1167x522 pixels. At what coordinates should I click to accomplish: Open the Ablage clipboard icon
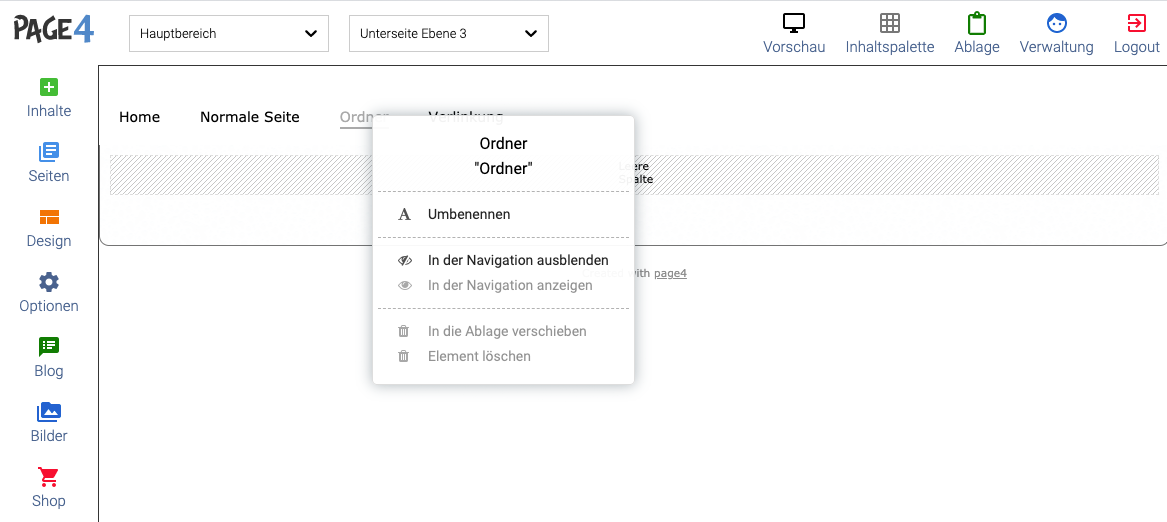click(x=976, y=23)
